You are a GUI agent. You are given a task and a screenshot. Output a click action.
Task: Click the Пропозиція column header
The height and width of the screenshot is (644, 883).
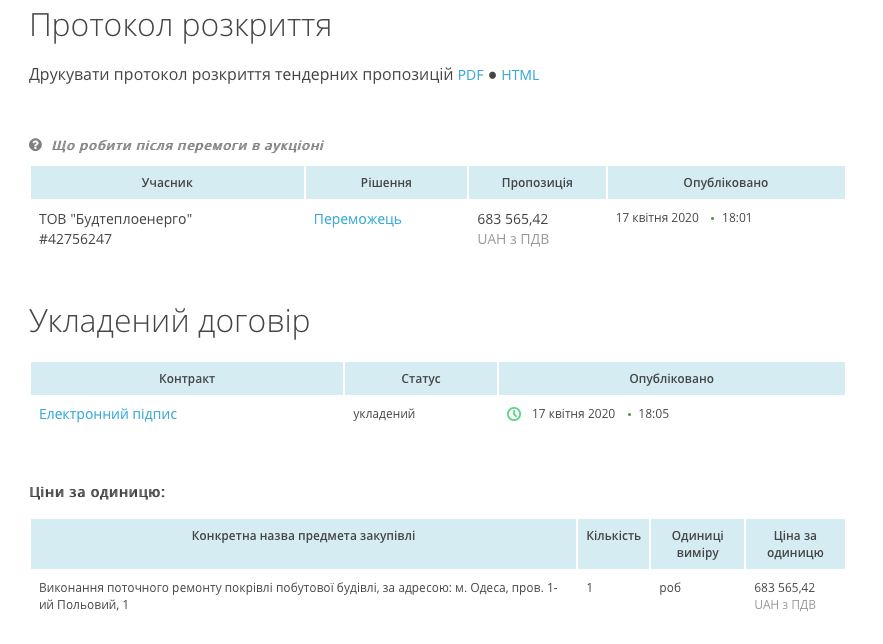[537, 182]
